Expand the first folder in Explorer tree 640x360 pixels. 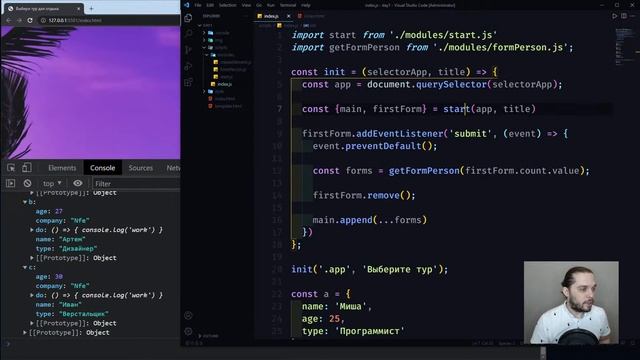[x=204, y=33]
